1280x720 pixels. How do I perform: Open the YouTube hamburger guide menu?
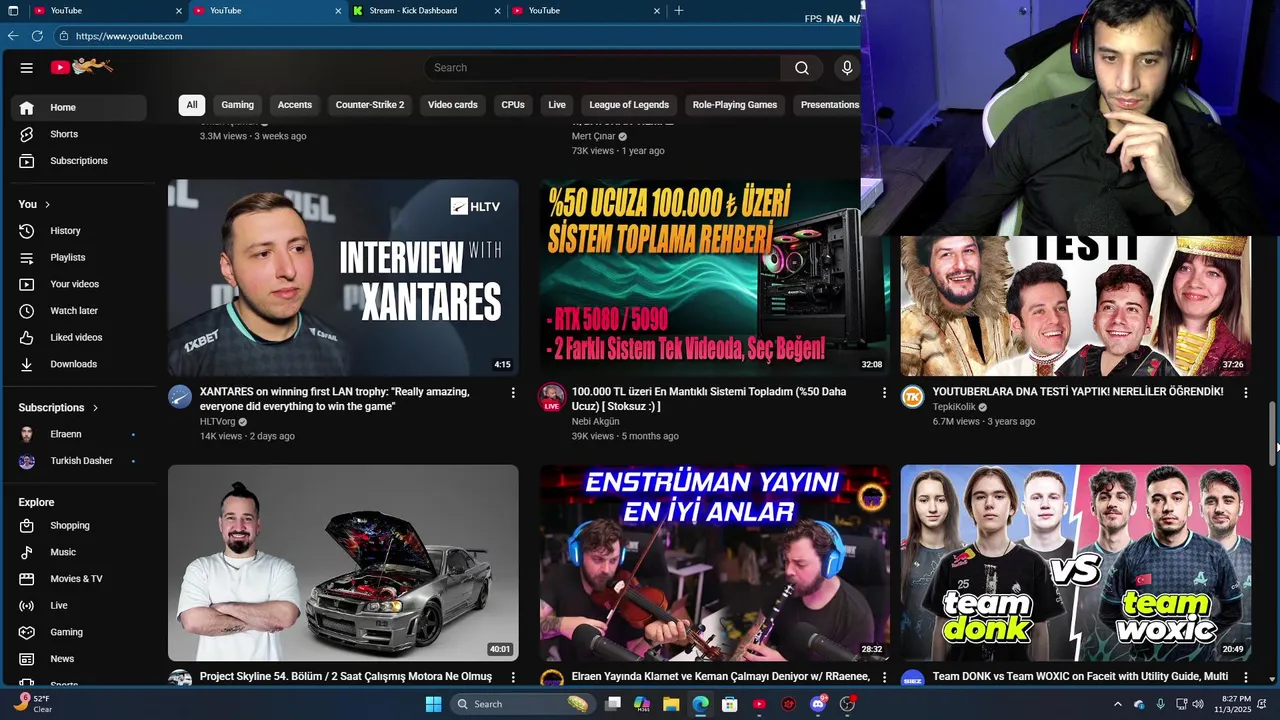27,68
